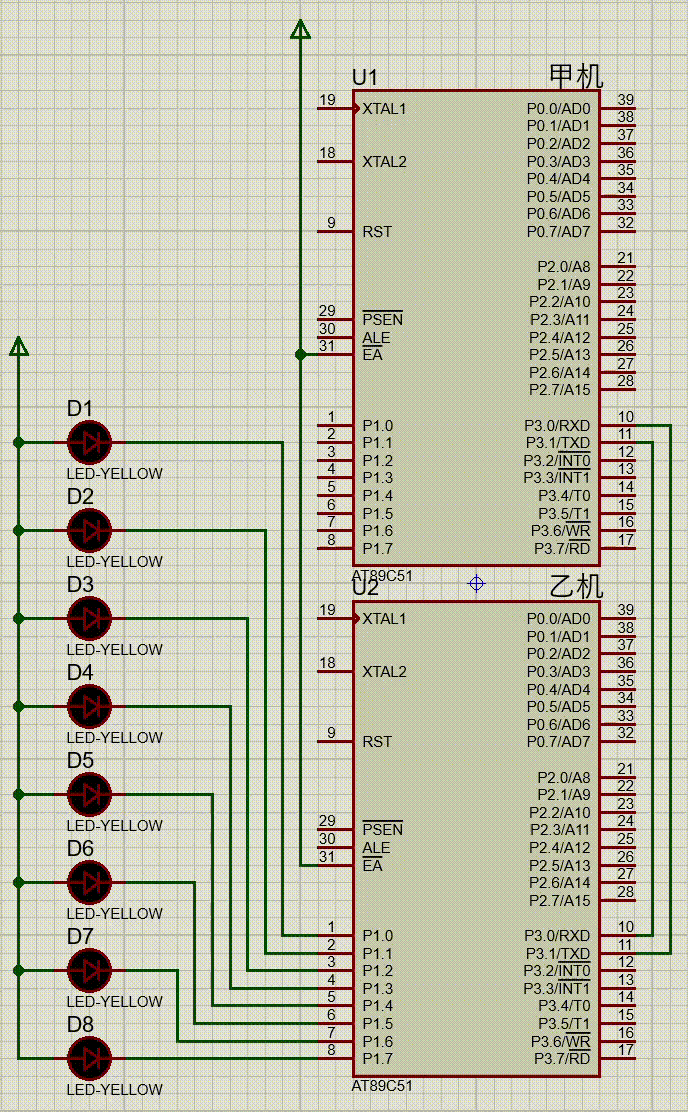Click the RST pin 9 on U2

tap(335, 741)
